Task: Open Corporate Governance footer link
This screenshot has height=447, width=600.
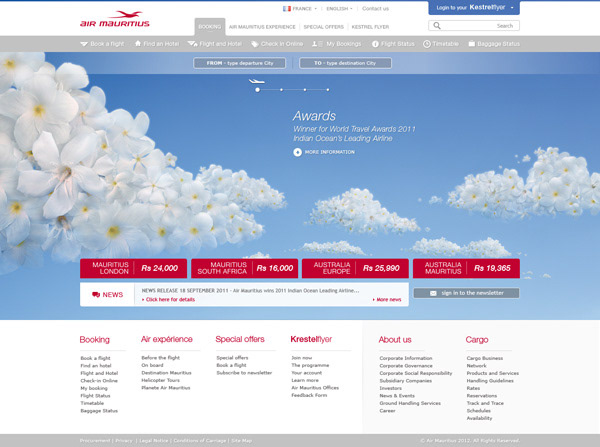Action: pos(406,366)
